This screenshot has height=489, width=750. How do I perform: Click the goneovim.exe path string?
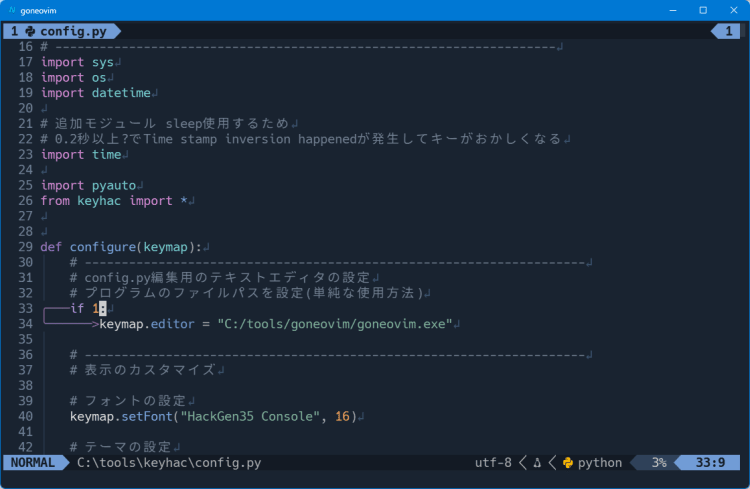[x=335, y=324]
